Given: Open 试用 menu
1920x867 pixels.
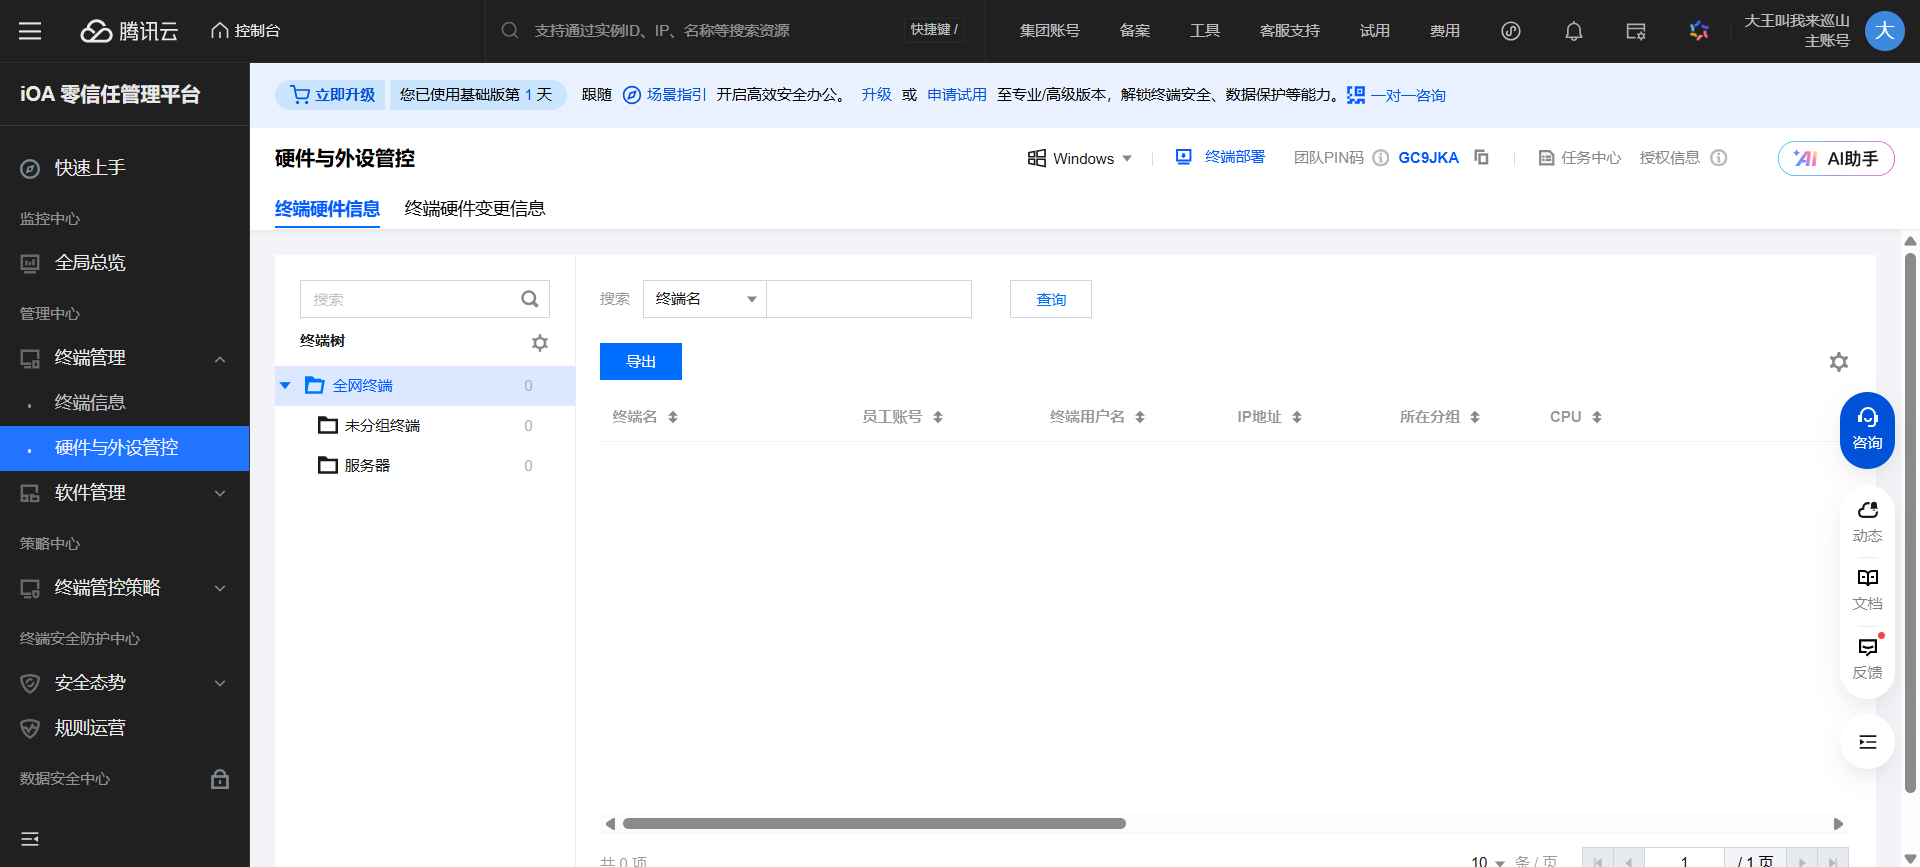Looking at the screenshot, I should click(x=1374, y=31).
